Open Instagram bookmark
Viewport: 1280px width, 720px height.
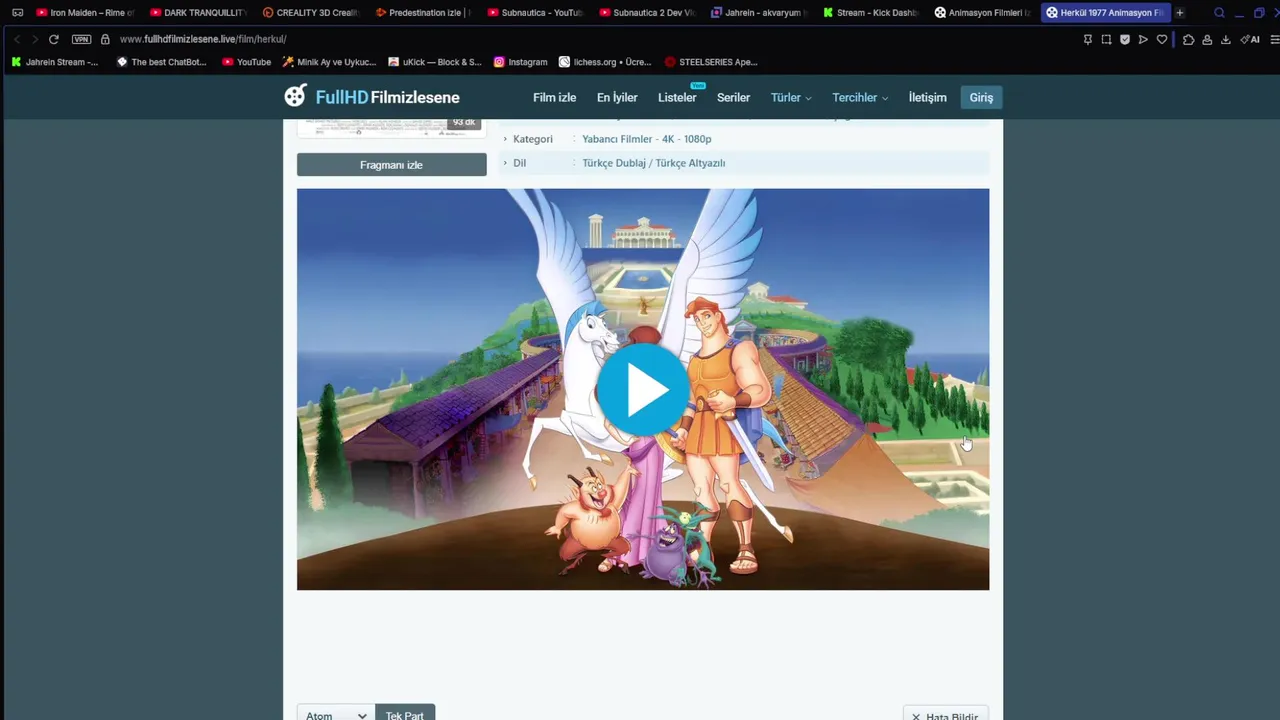pos(521,62)
